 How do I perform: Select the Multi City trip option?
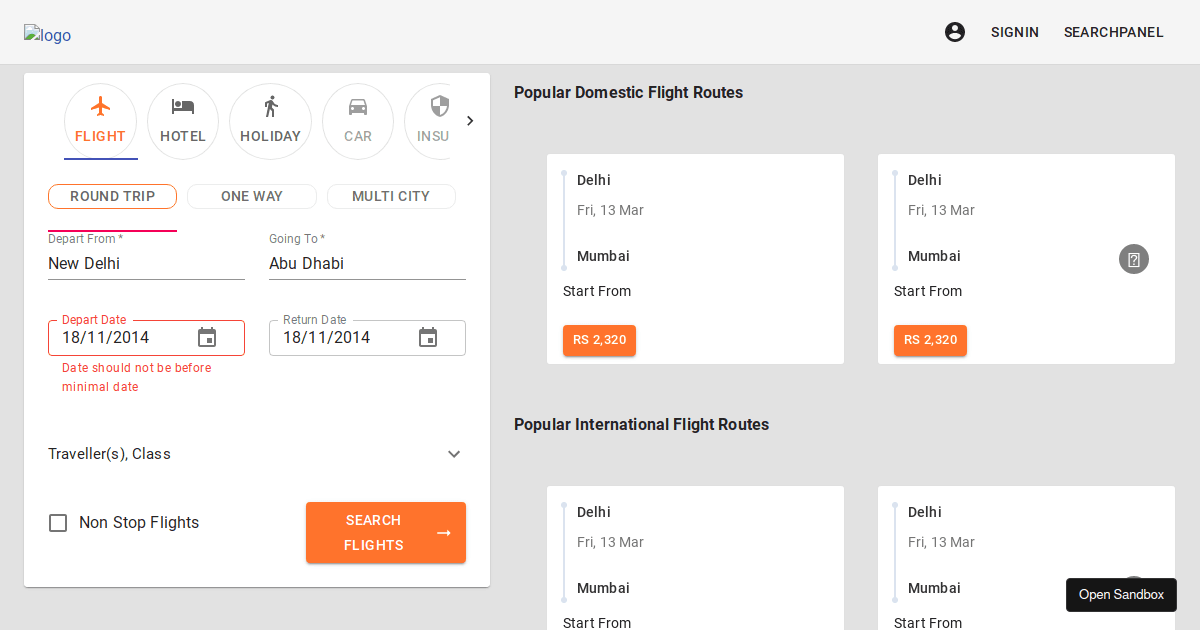(x=391, y=196)
